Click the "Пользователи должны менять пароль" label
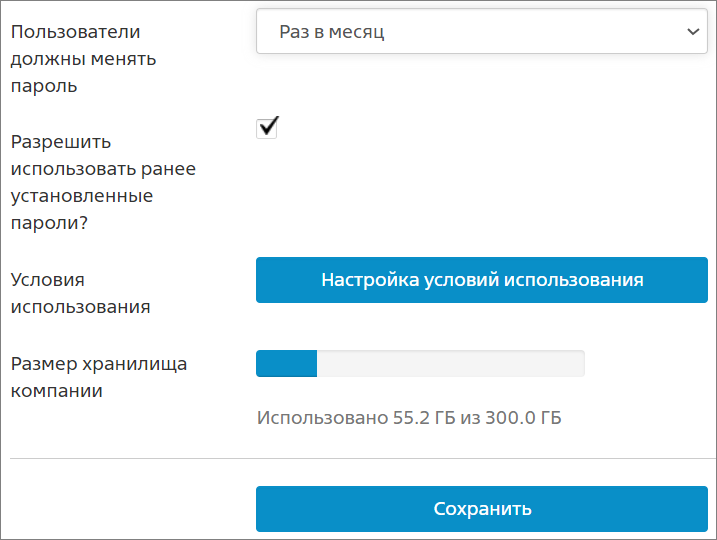The height and width of the screenshot is (540, 717). pos(83,59)
